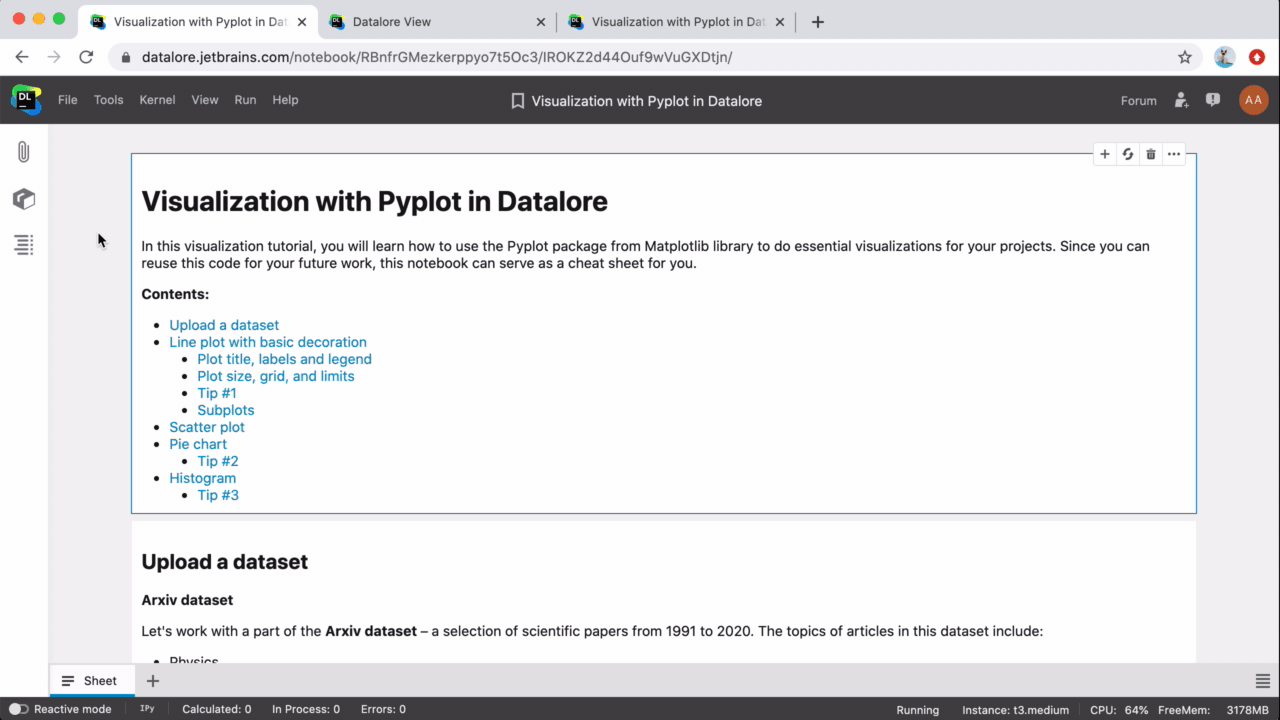The width and height of the screenshot is (1280, 720).
Task: Open a new browser tab
Action: click(x=817, y=21)
